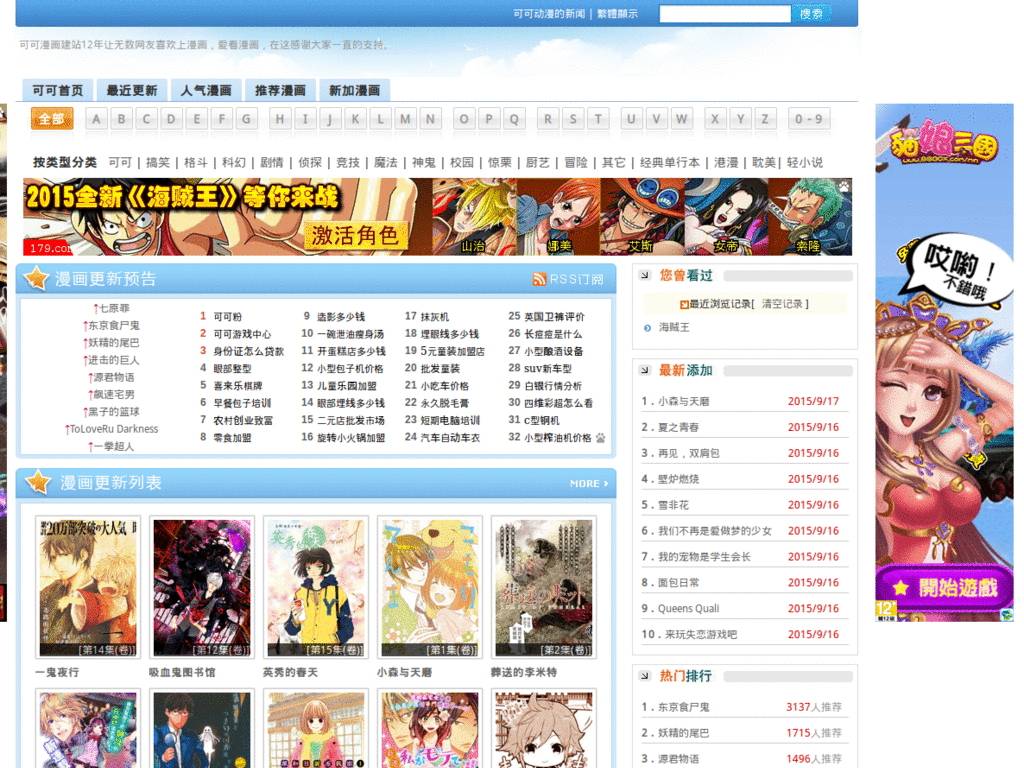
Task: Filter comics by letter K
Action: [x=355, y=119]
